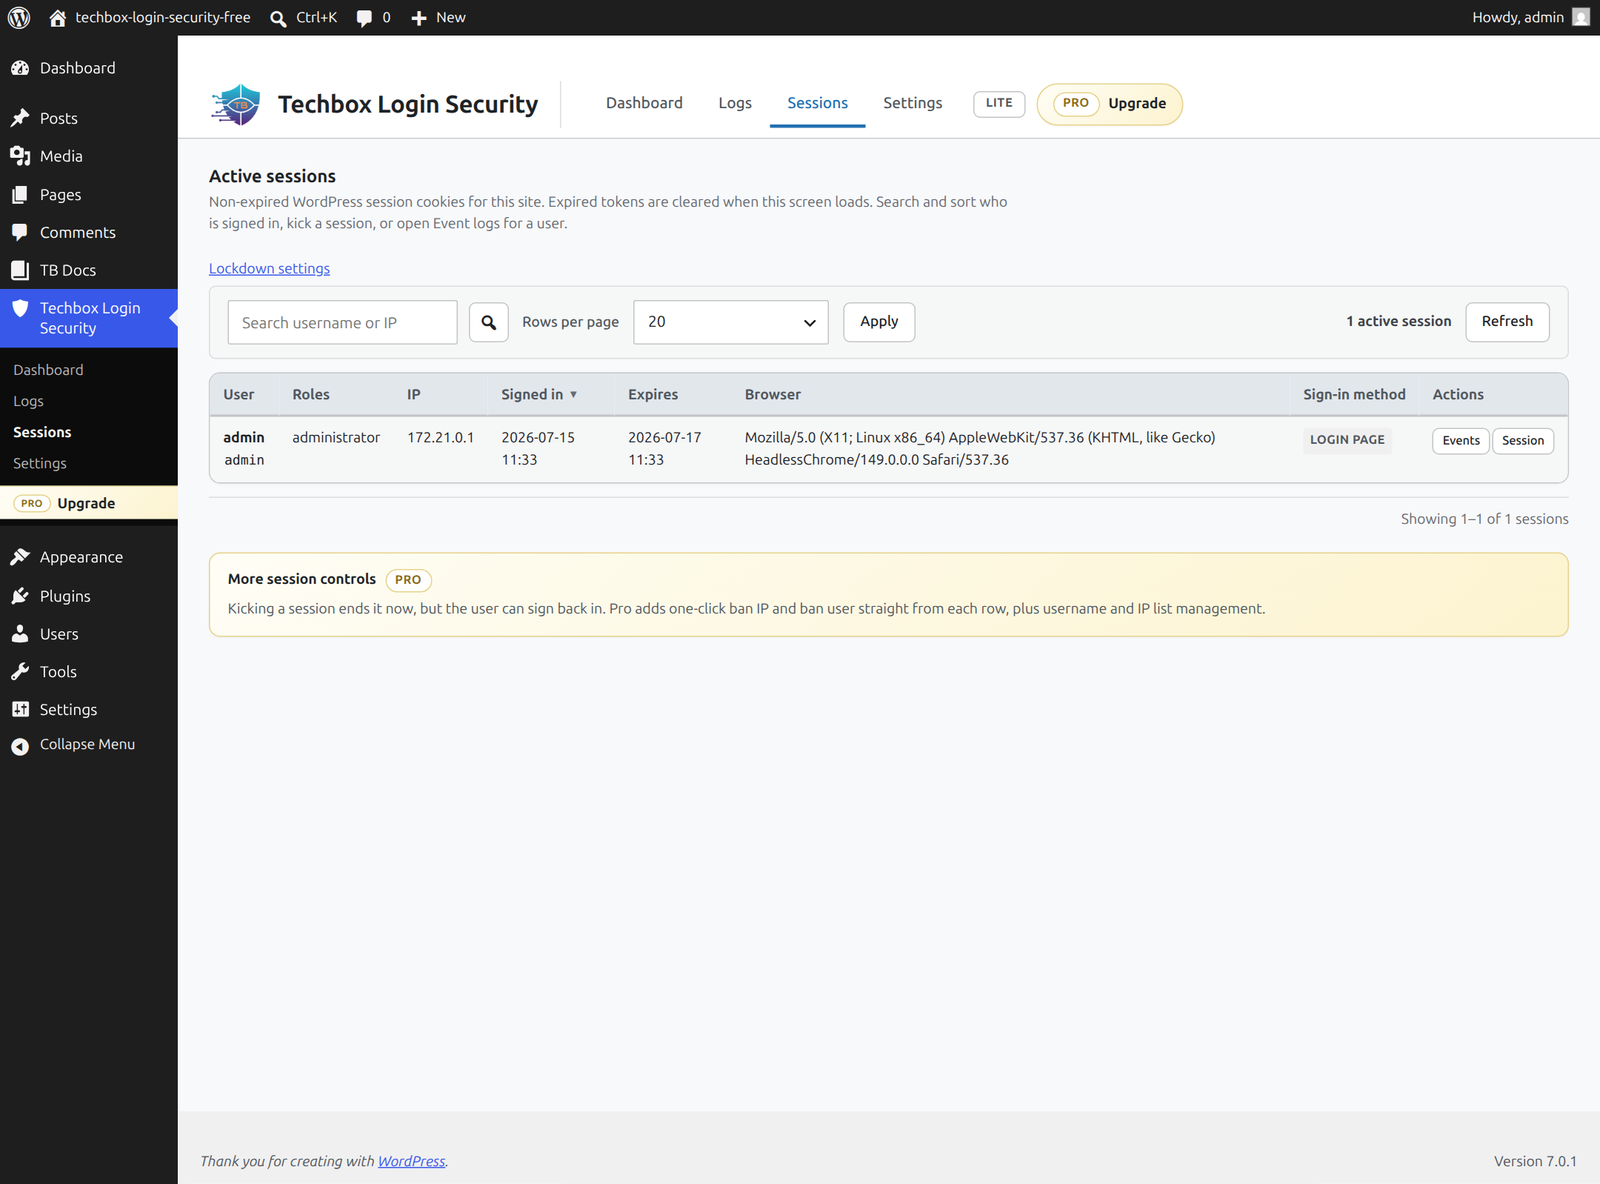Click the Comments speech bubble icon in sidebar

[20, 232]
